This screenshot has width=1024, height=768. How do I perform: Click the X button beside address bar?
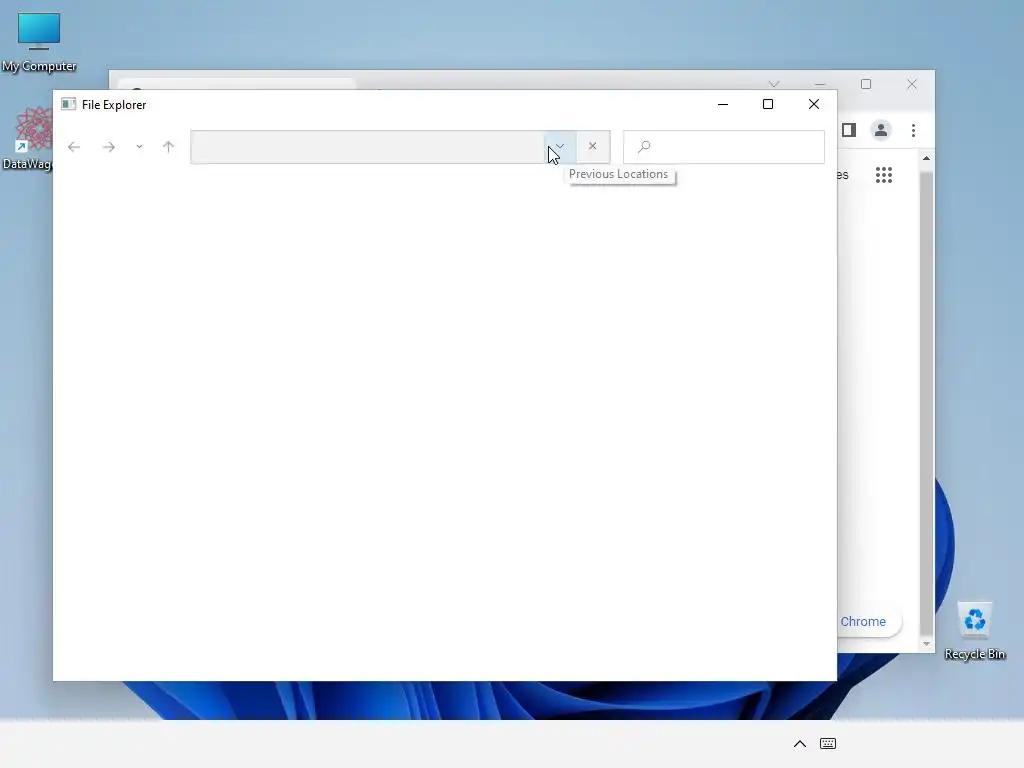[x=592, y=146]
